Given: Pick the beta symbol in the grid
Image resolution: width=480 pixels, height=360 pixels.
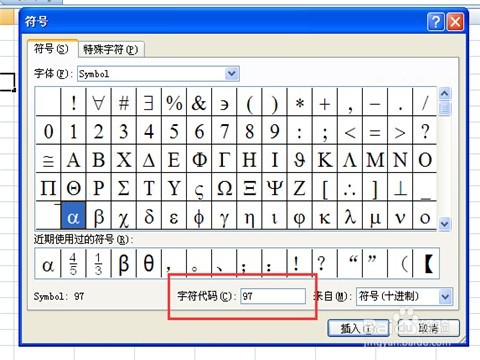Looking at the screenshot, I should click(99, 215).
